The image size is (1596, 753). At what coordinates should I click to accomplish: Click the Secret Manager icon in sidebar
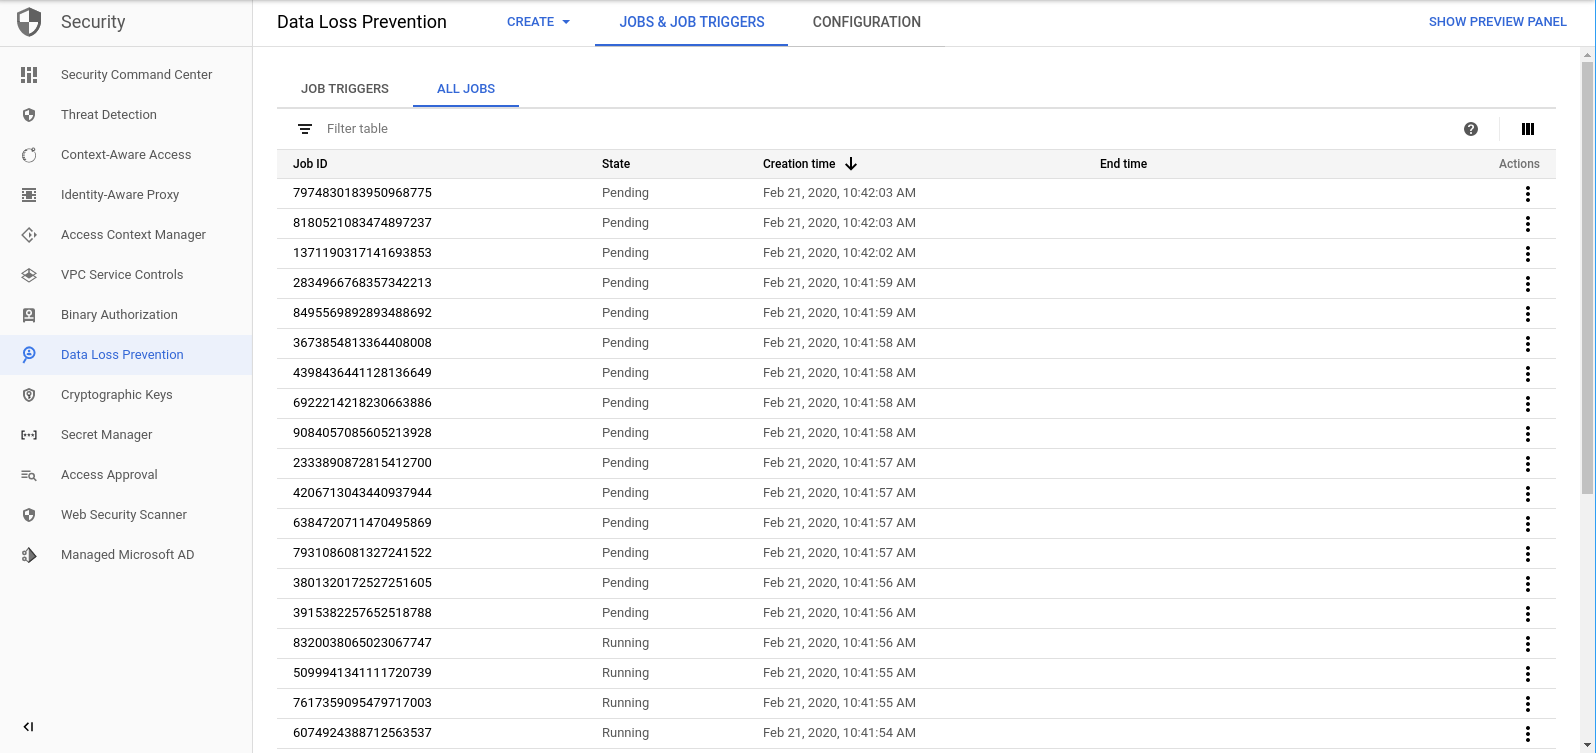coord(29,435)
